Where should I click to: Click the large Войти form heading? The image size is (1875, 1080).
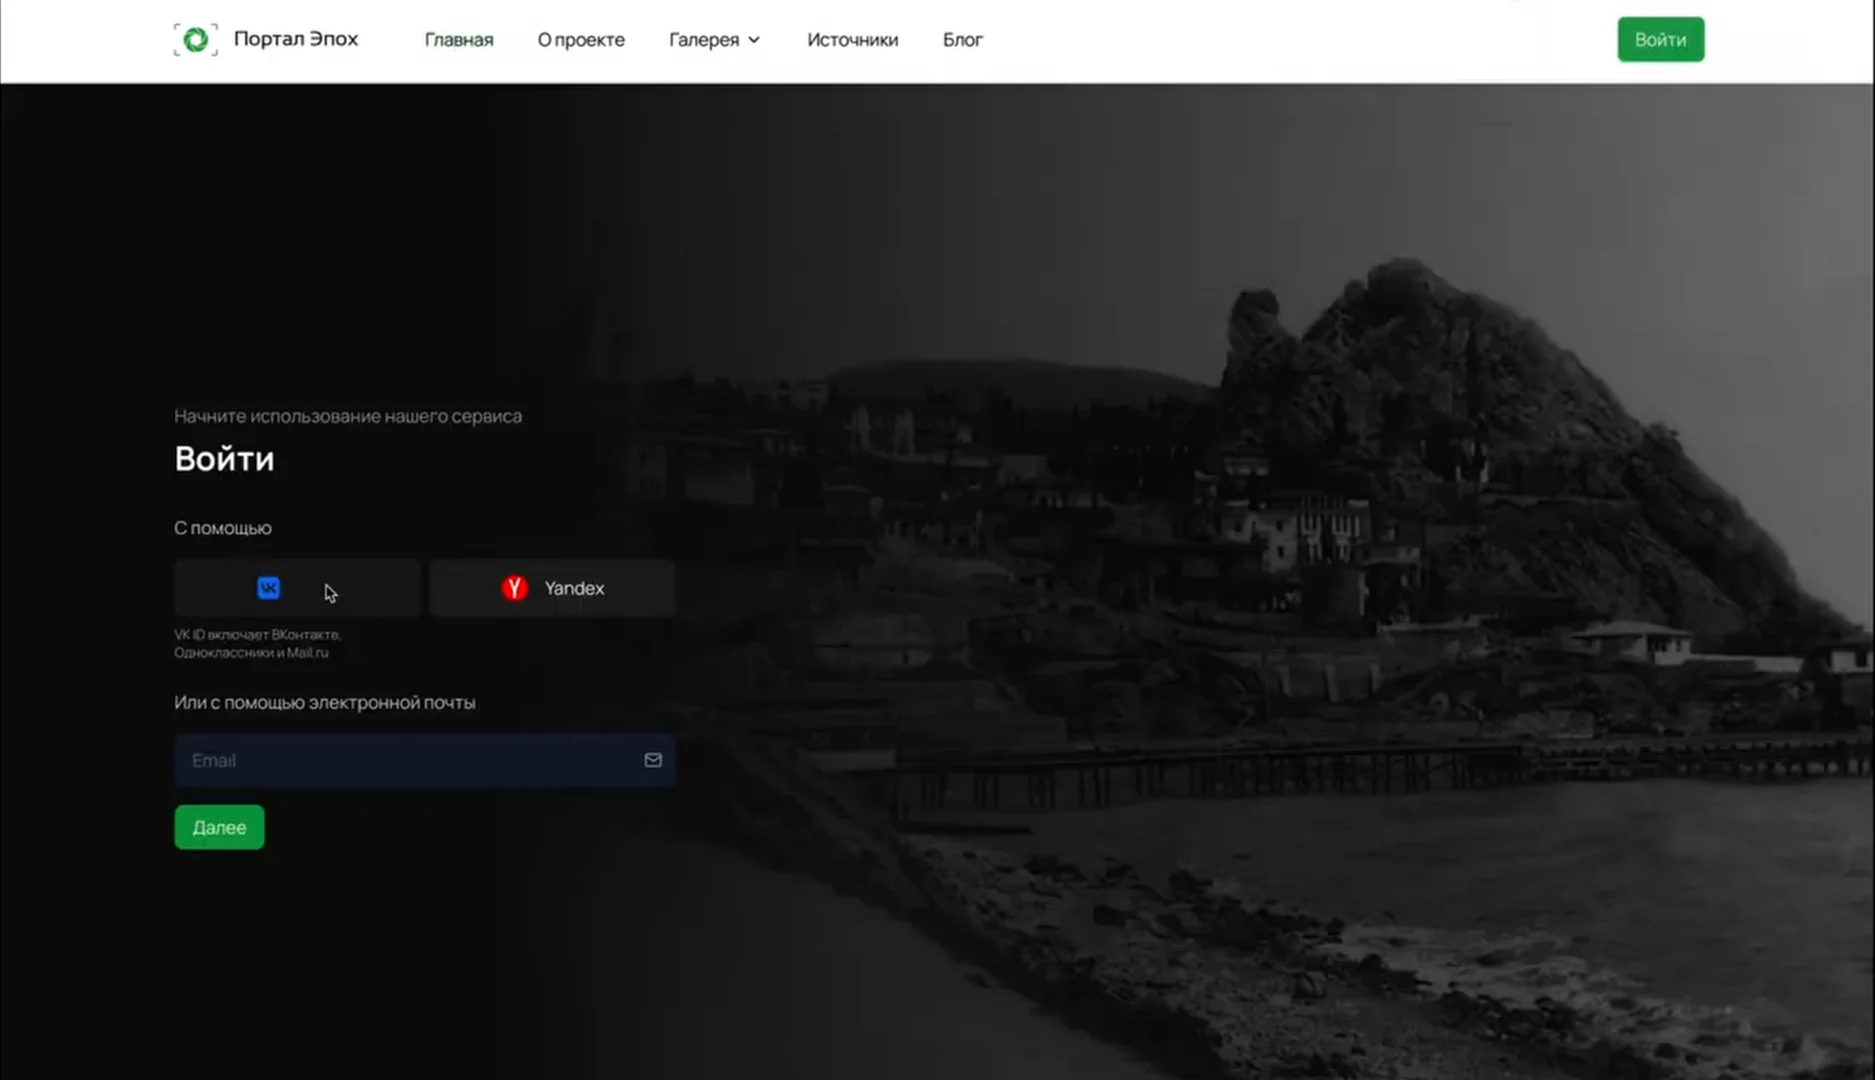pos(224,458)
